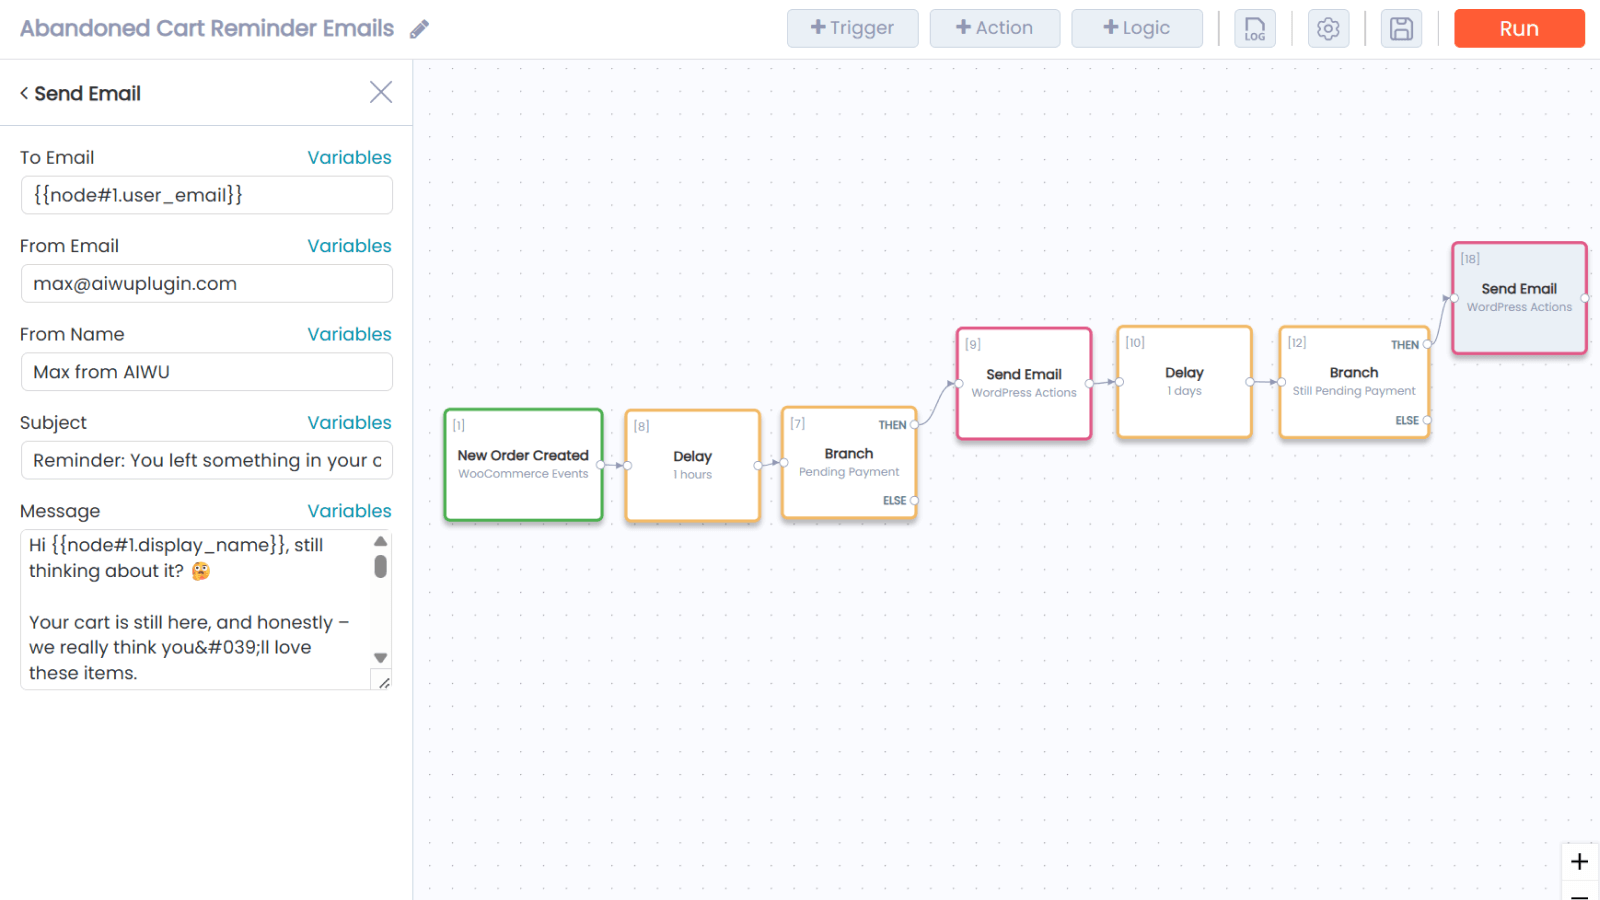The image size is (1600, 900).
Task: Open the Trigger add menu
Action: click(x=852, y=29)
